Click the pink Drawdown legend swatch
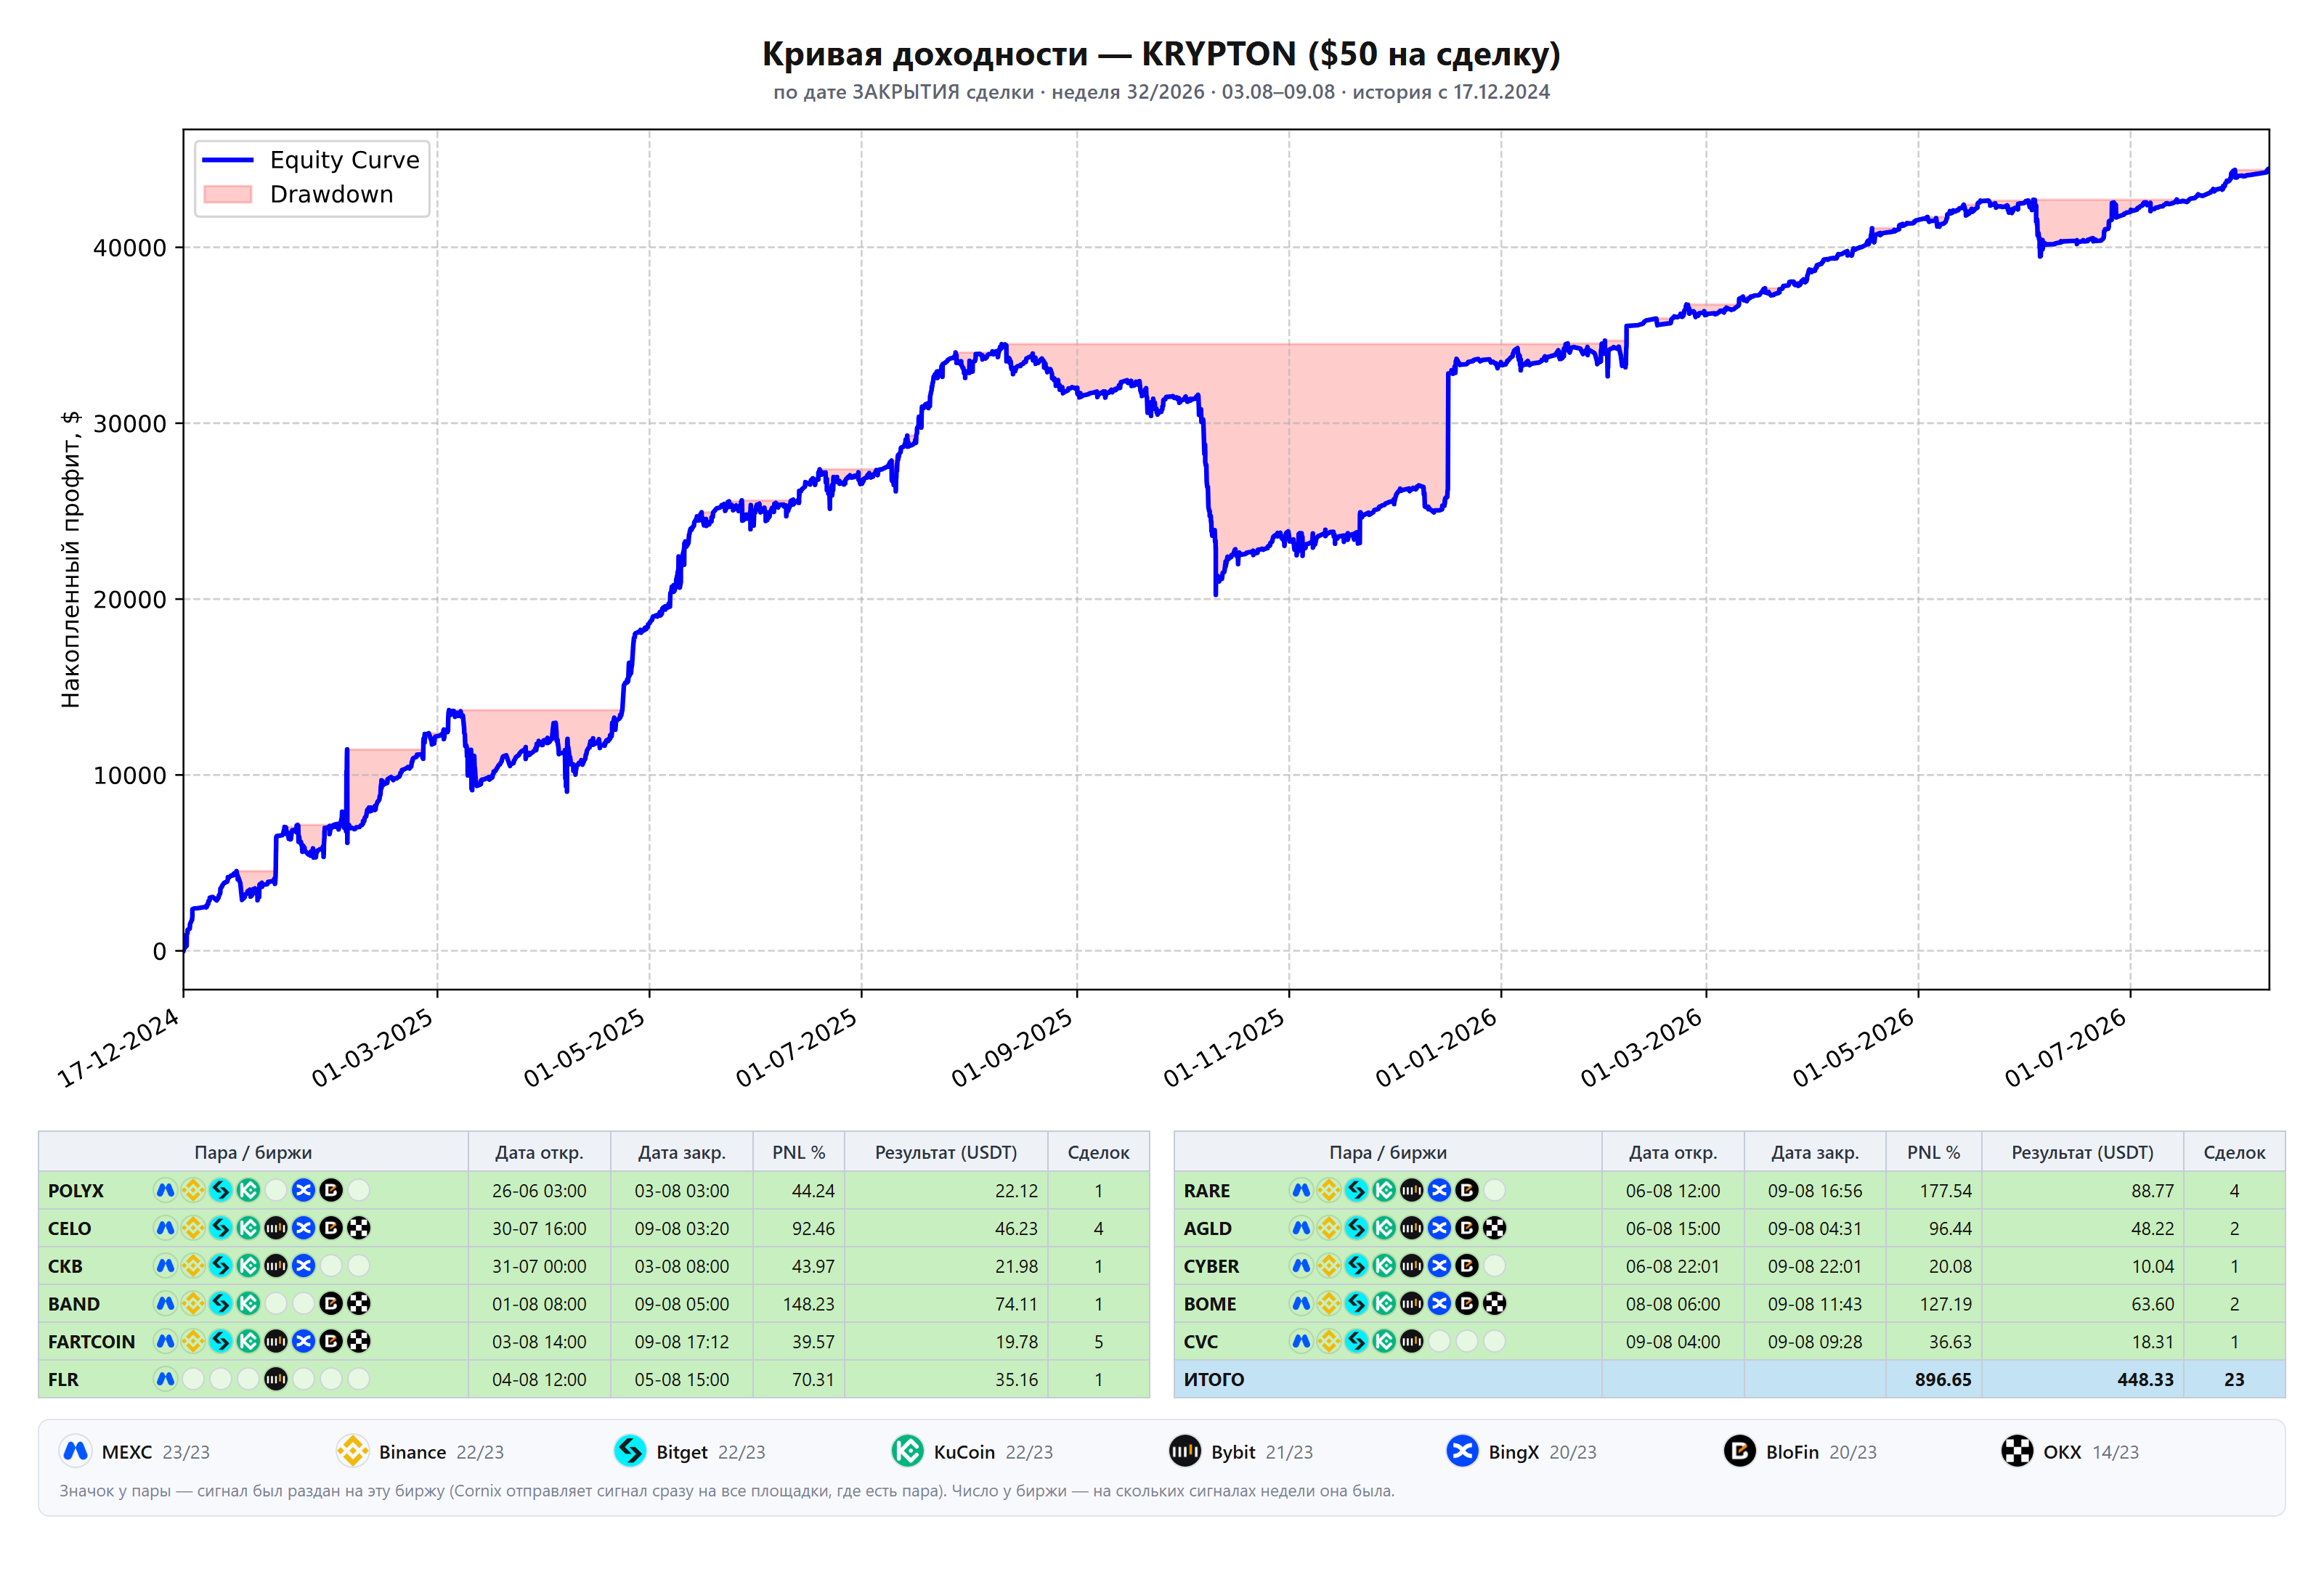 coord(227,194)
